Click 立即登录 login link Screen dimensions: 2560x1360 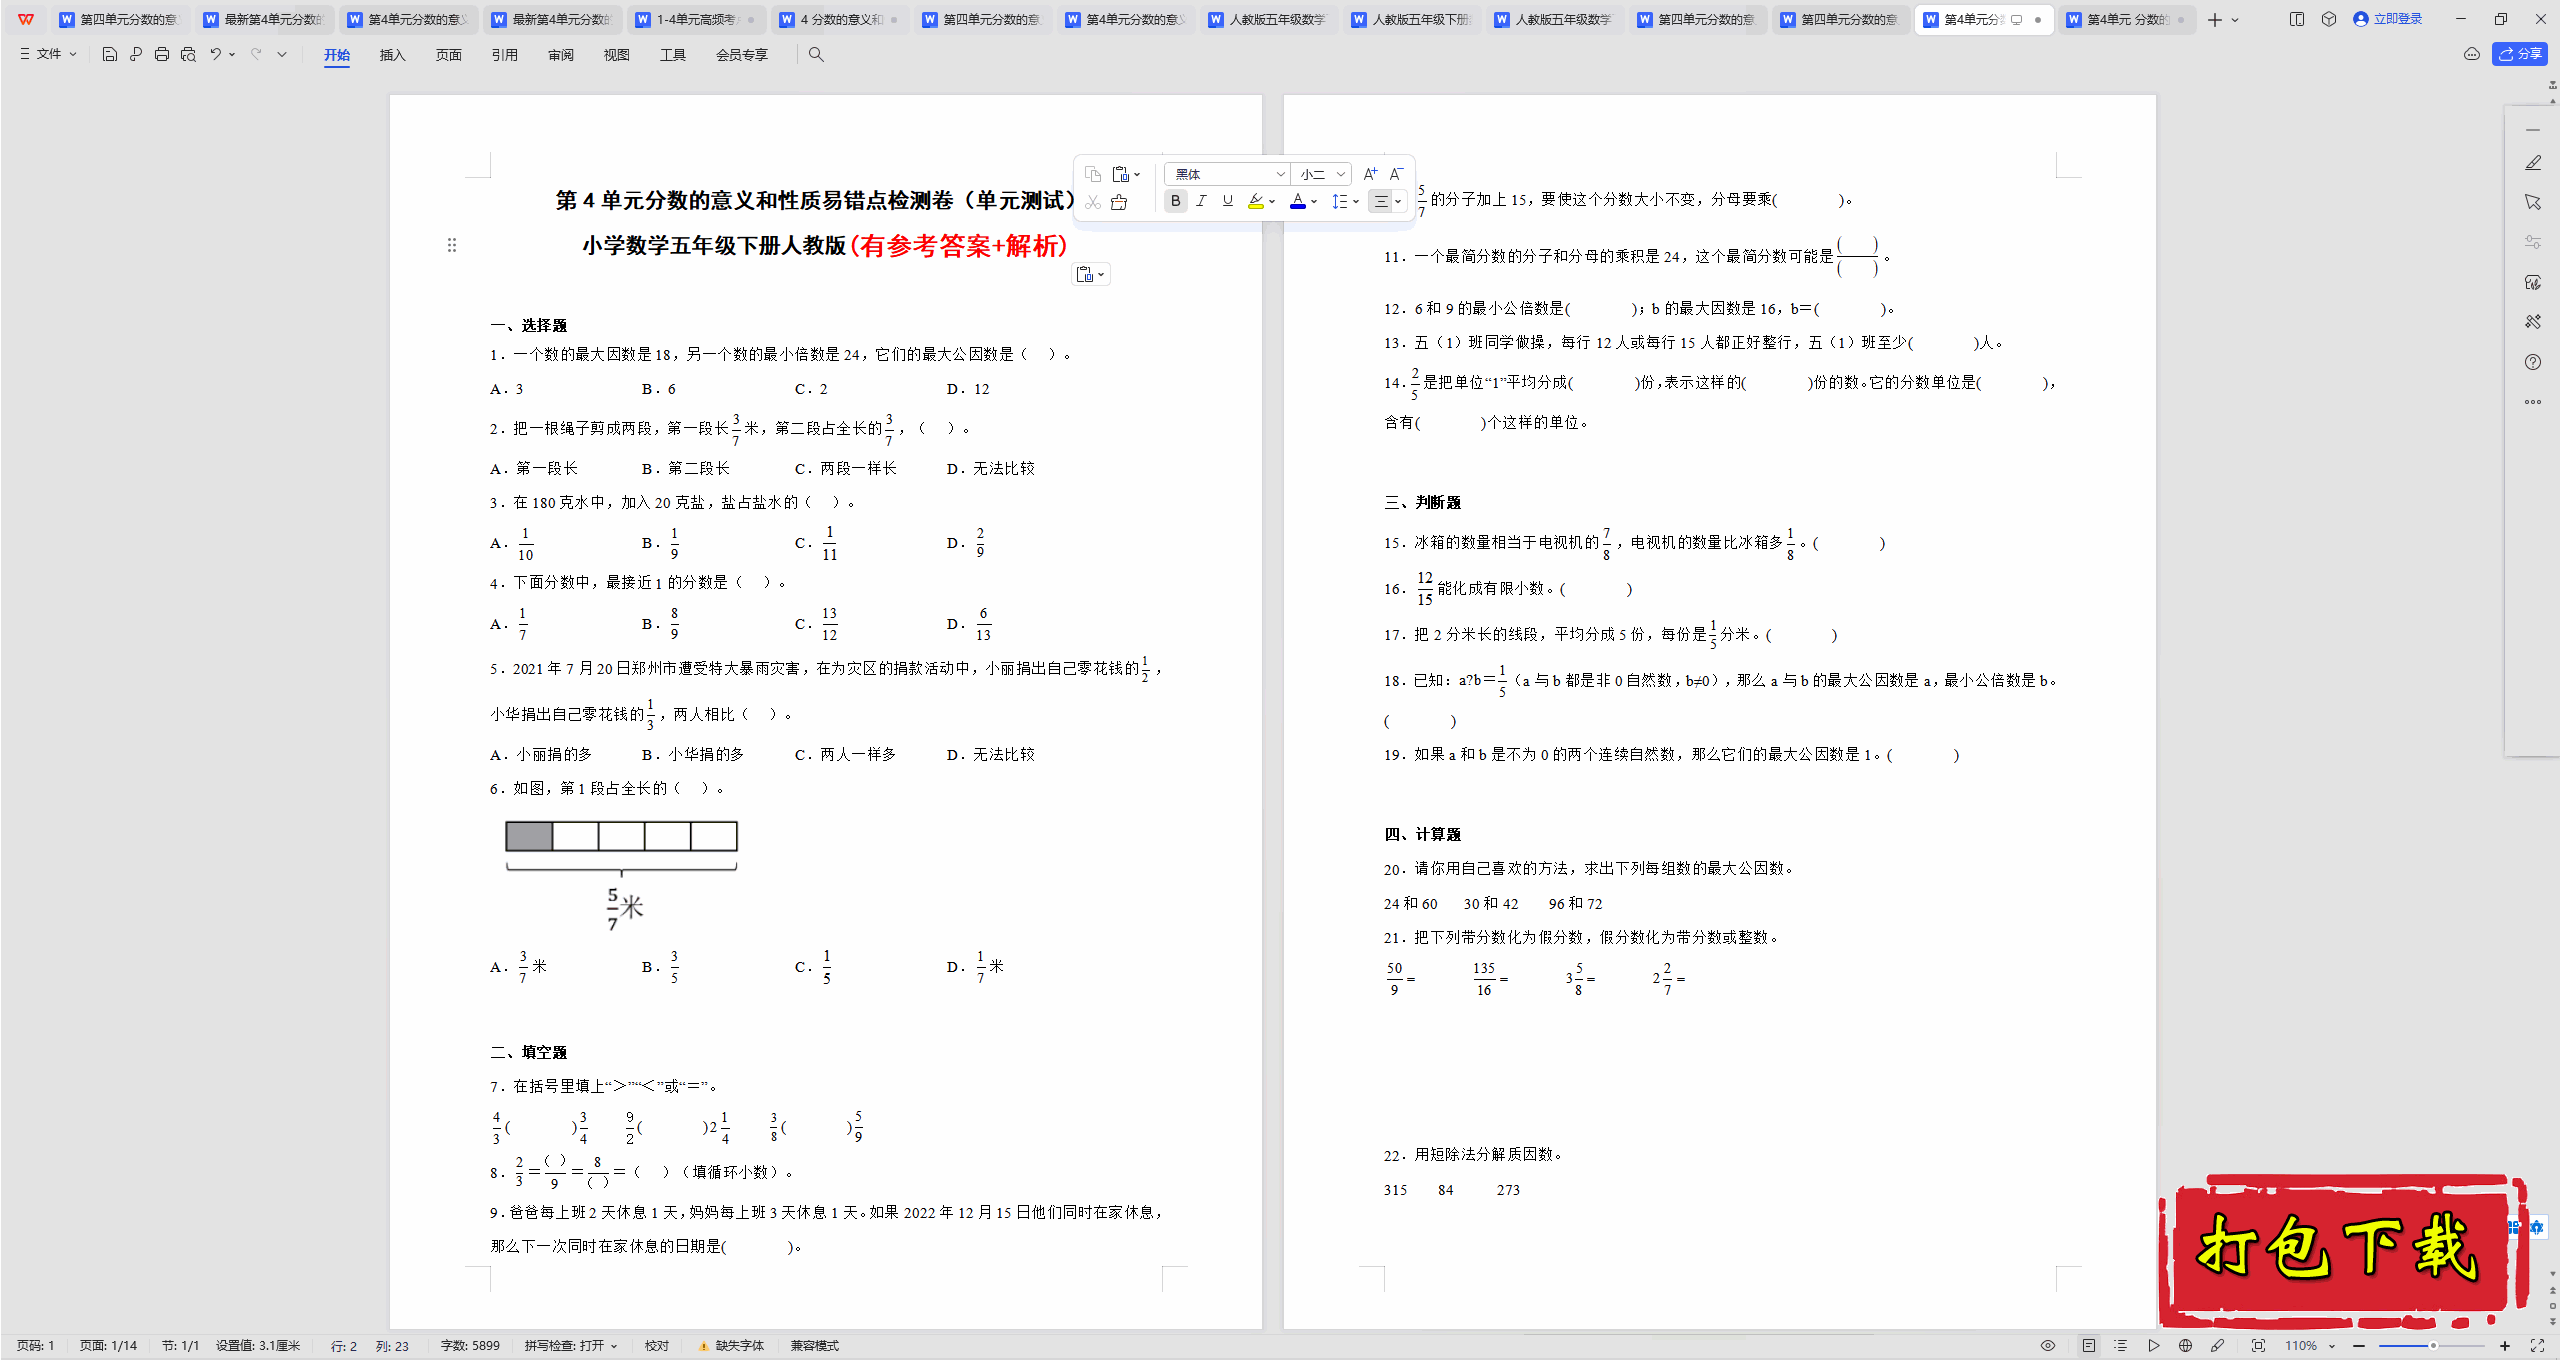(2388, 19)
